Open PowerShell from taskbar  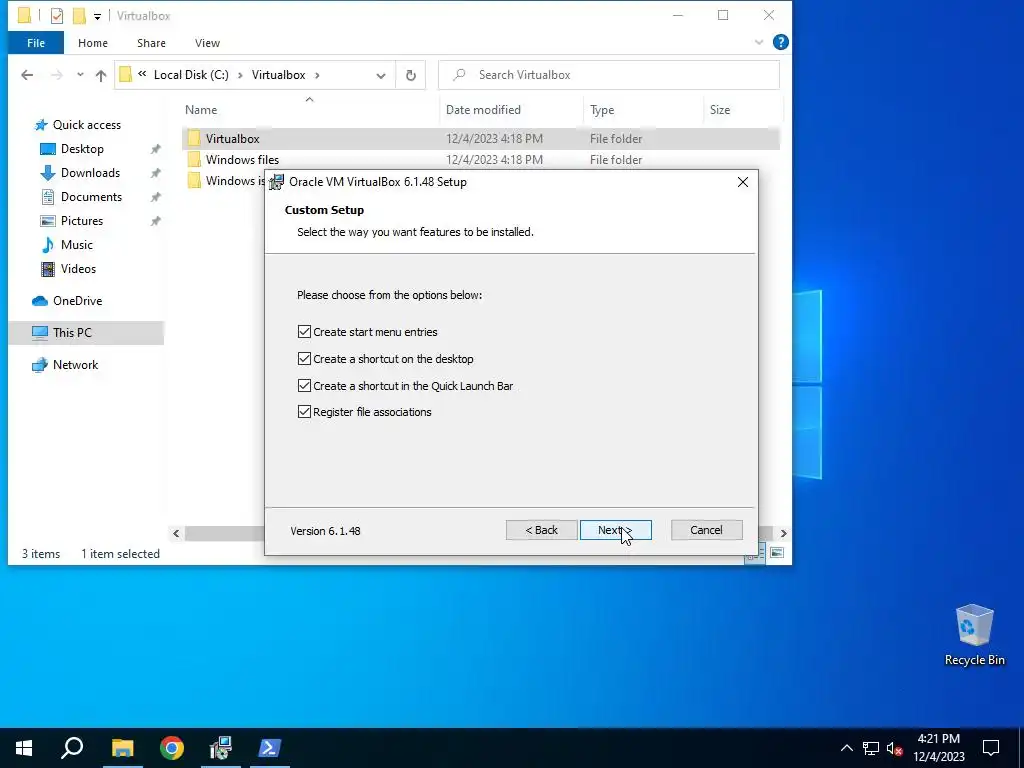[270, 748]
